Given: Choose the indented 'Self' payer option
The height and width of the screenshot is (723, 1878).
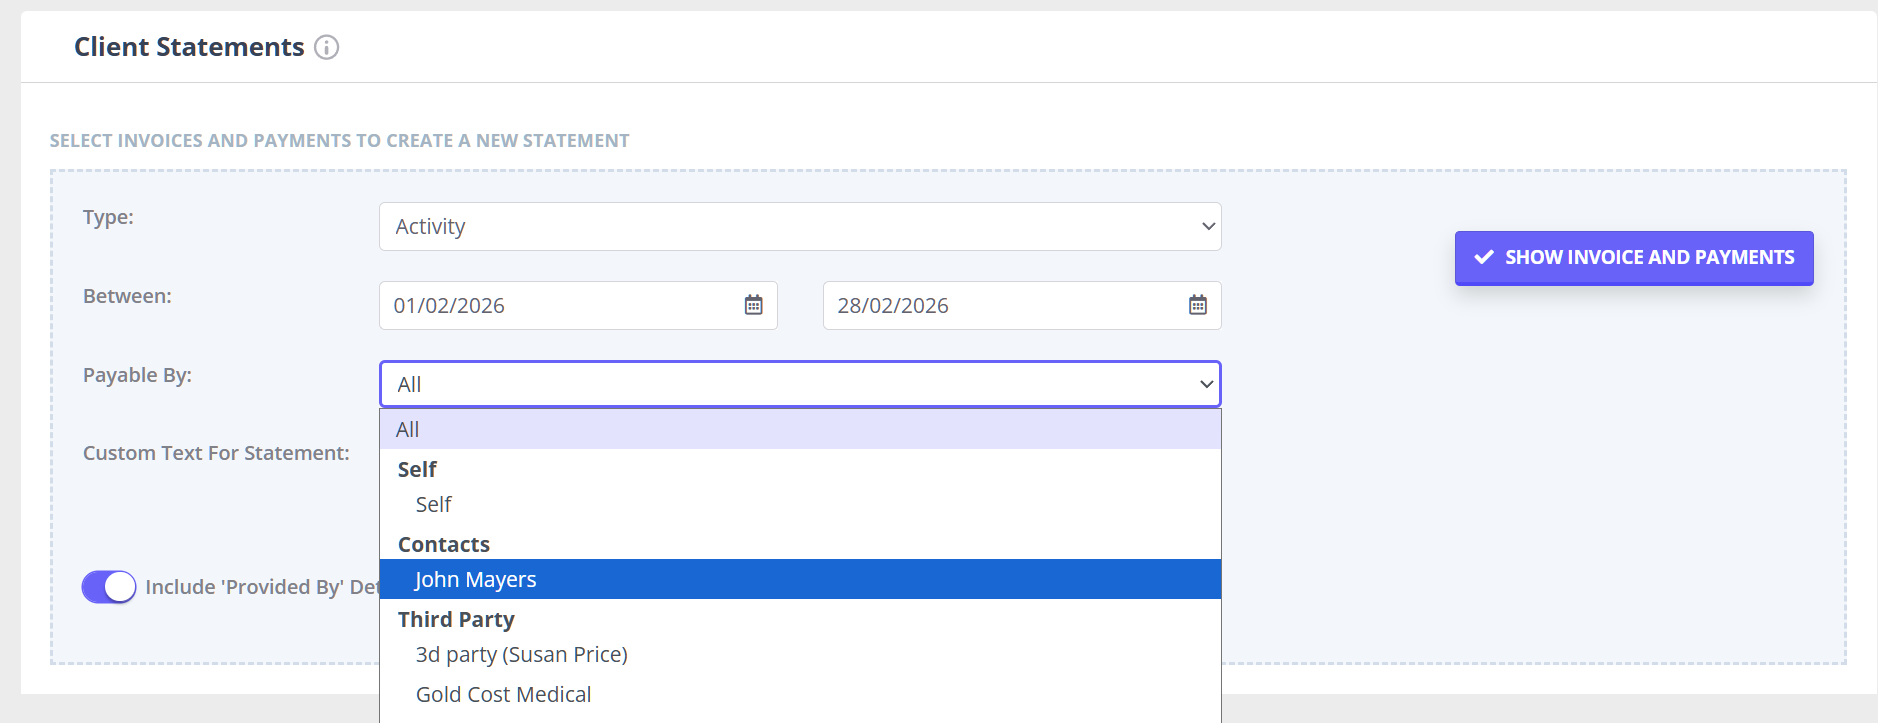Looking at the screenshot, I should pos(434,505).
